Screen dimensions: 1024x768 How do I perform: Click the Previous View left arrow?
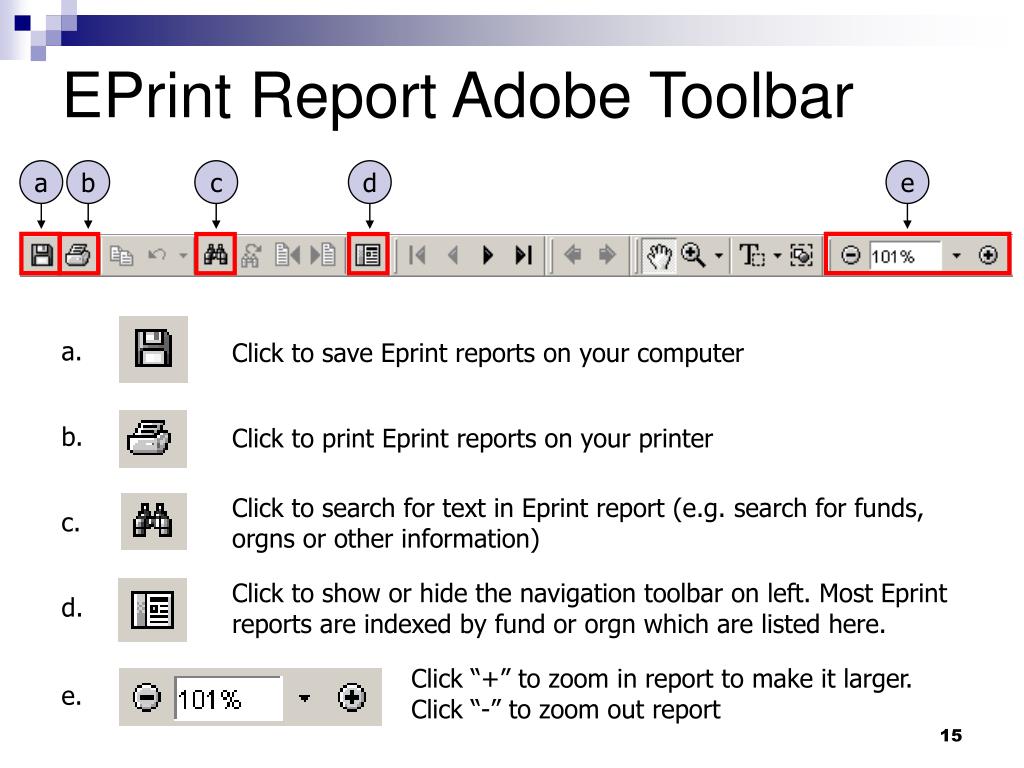tap(573, 254)
